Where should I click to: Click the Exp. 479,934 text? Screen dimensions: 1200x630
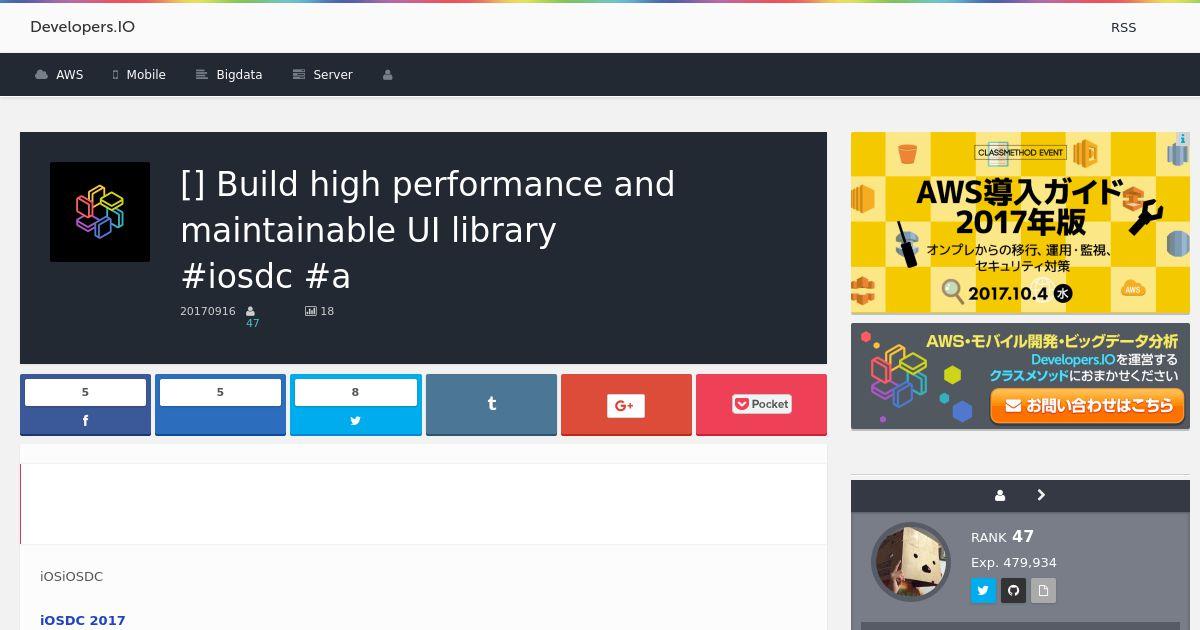click(x=1014, y=562)
